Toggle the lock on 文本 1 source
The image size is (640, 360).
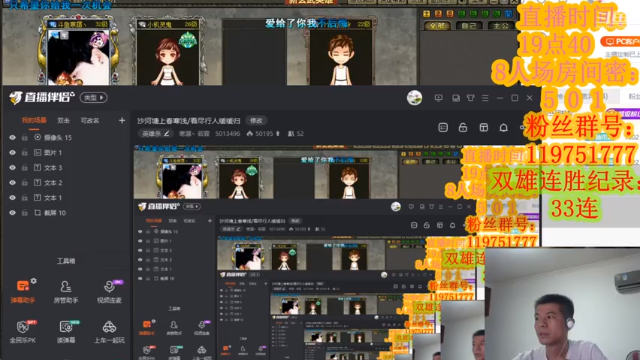pos(25,198)
